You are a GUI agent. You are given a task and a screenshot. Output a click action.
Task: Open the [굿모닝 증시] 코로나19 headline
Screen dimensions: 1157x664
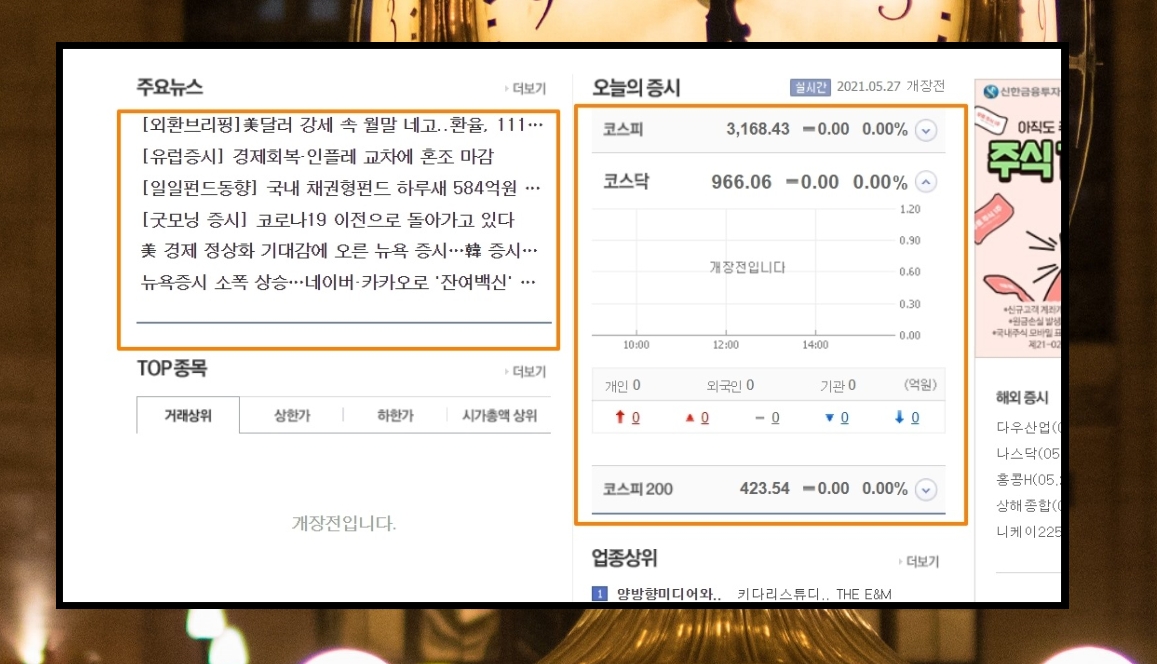click(328, 220)
